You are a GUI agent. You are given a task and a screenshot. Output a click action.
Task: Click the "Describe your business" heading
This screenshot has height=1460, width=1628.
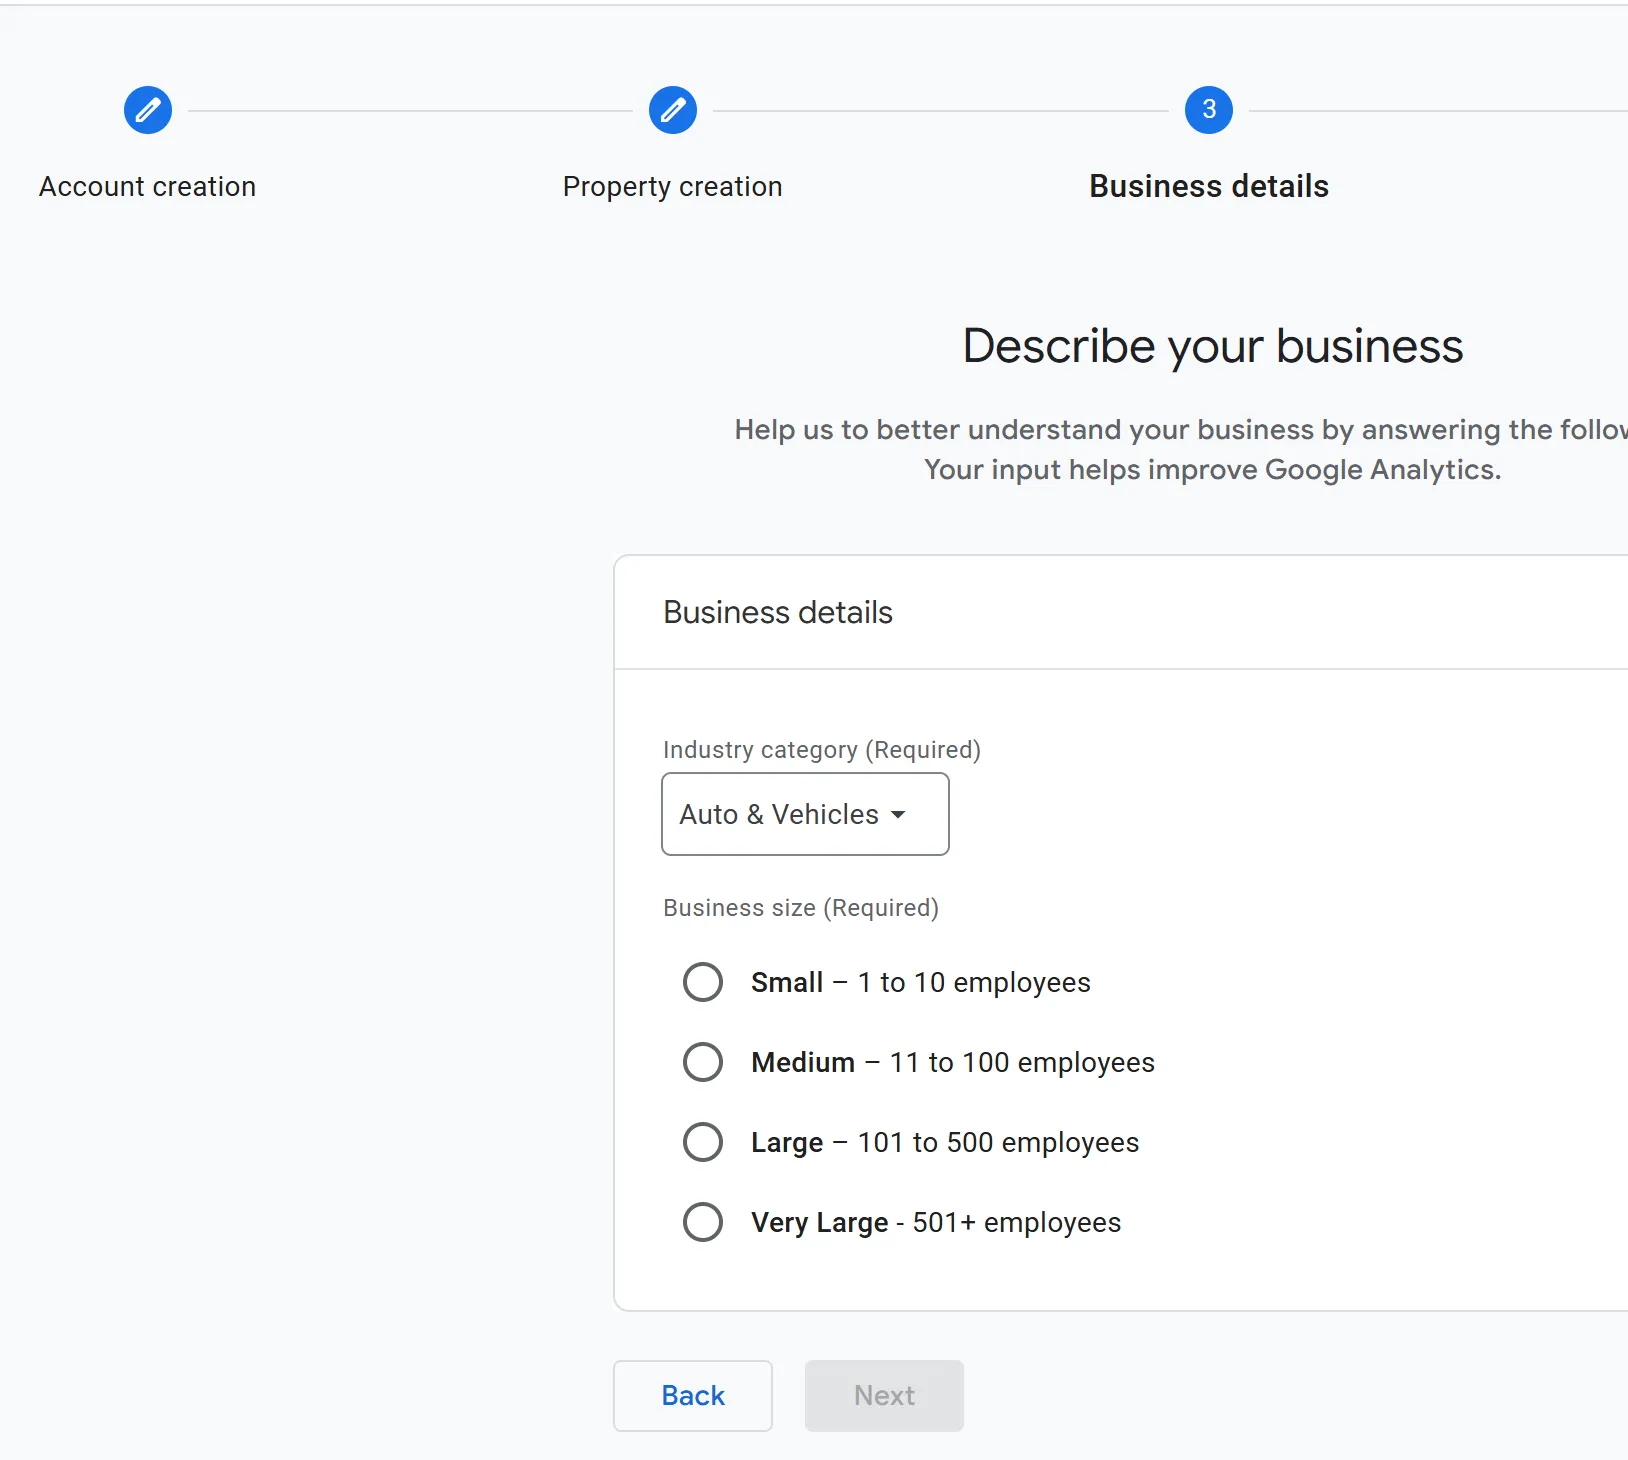point(1212,346)
